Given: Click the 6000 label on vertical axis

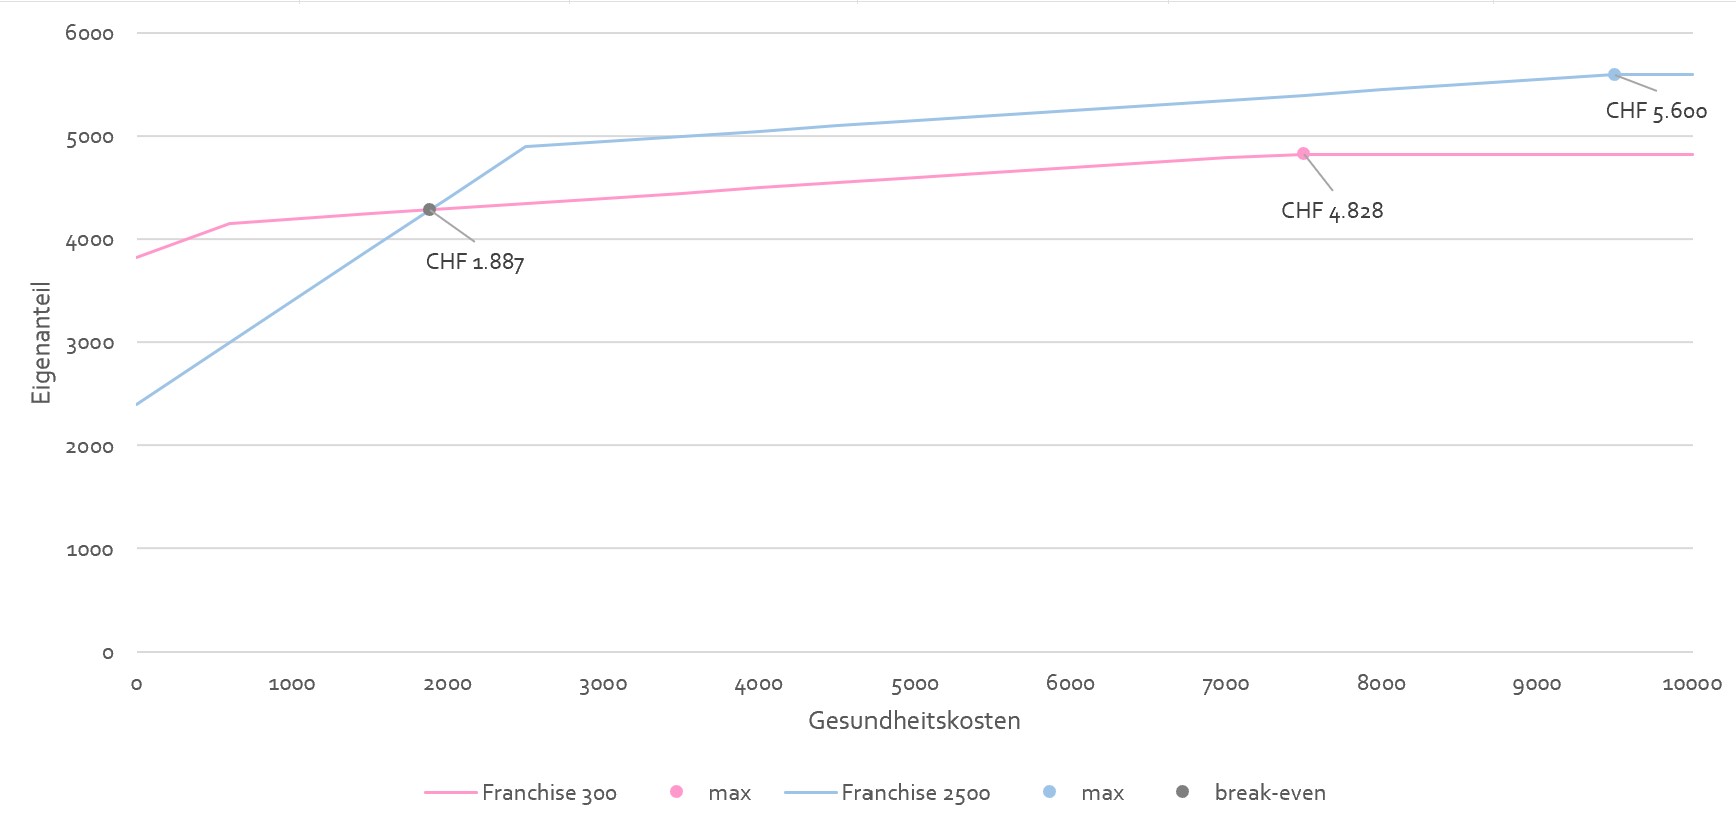Looking at the screenshot, I should 90,33.
